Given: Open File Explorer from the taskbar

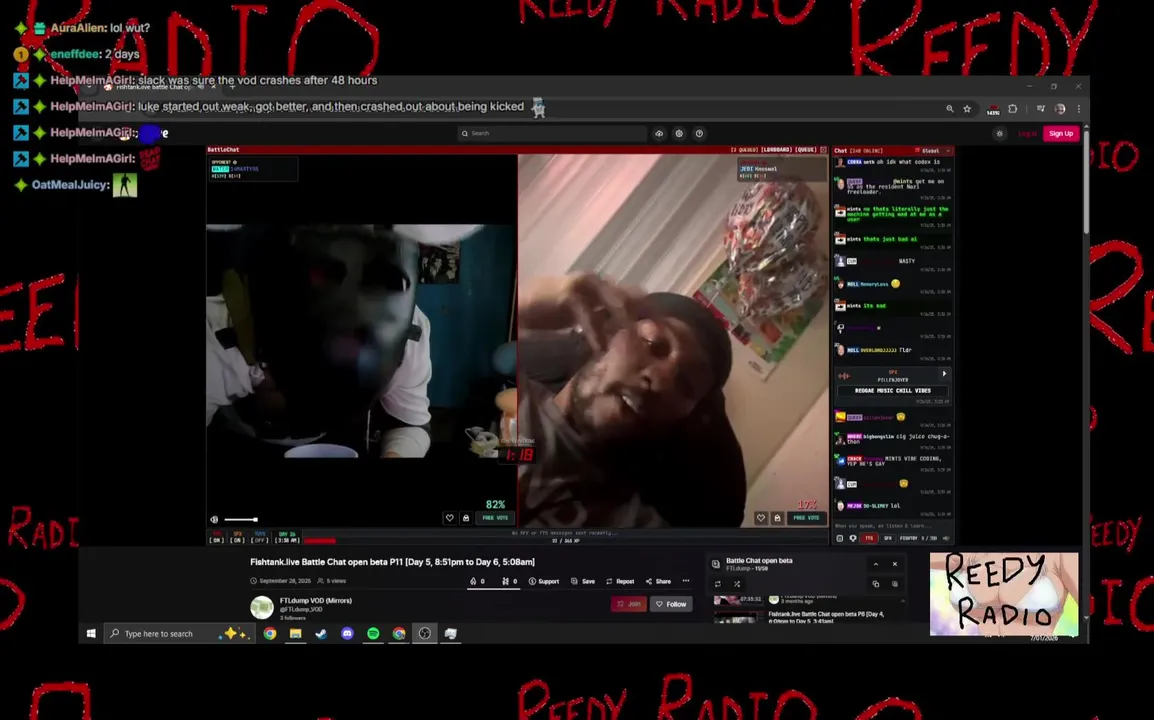Looking at the screenshot, I should 295,633.
